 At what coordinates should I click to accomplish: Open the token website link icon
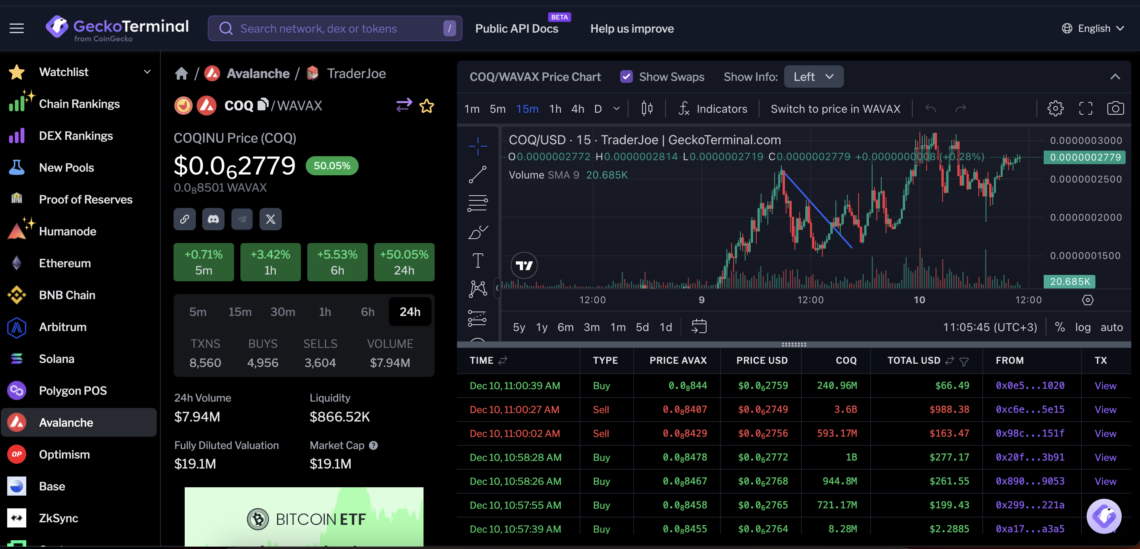coord(185,218)
